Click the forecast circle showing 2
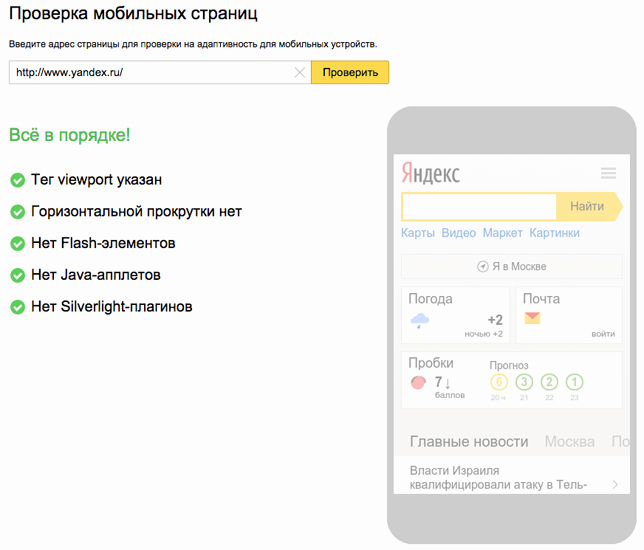The image size is (644, 550). pyautogui.click(x=549, y=382)
